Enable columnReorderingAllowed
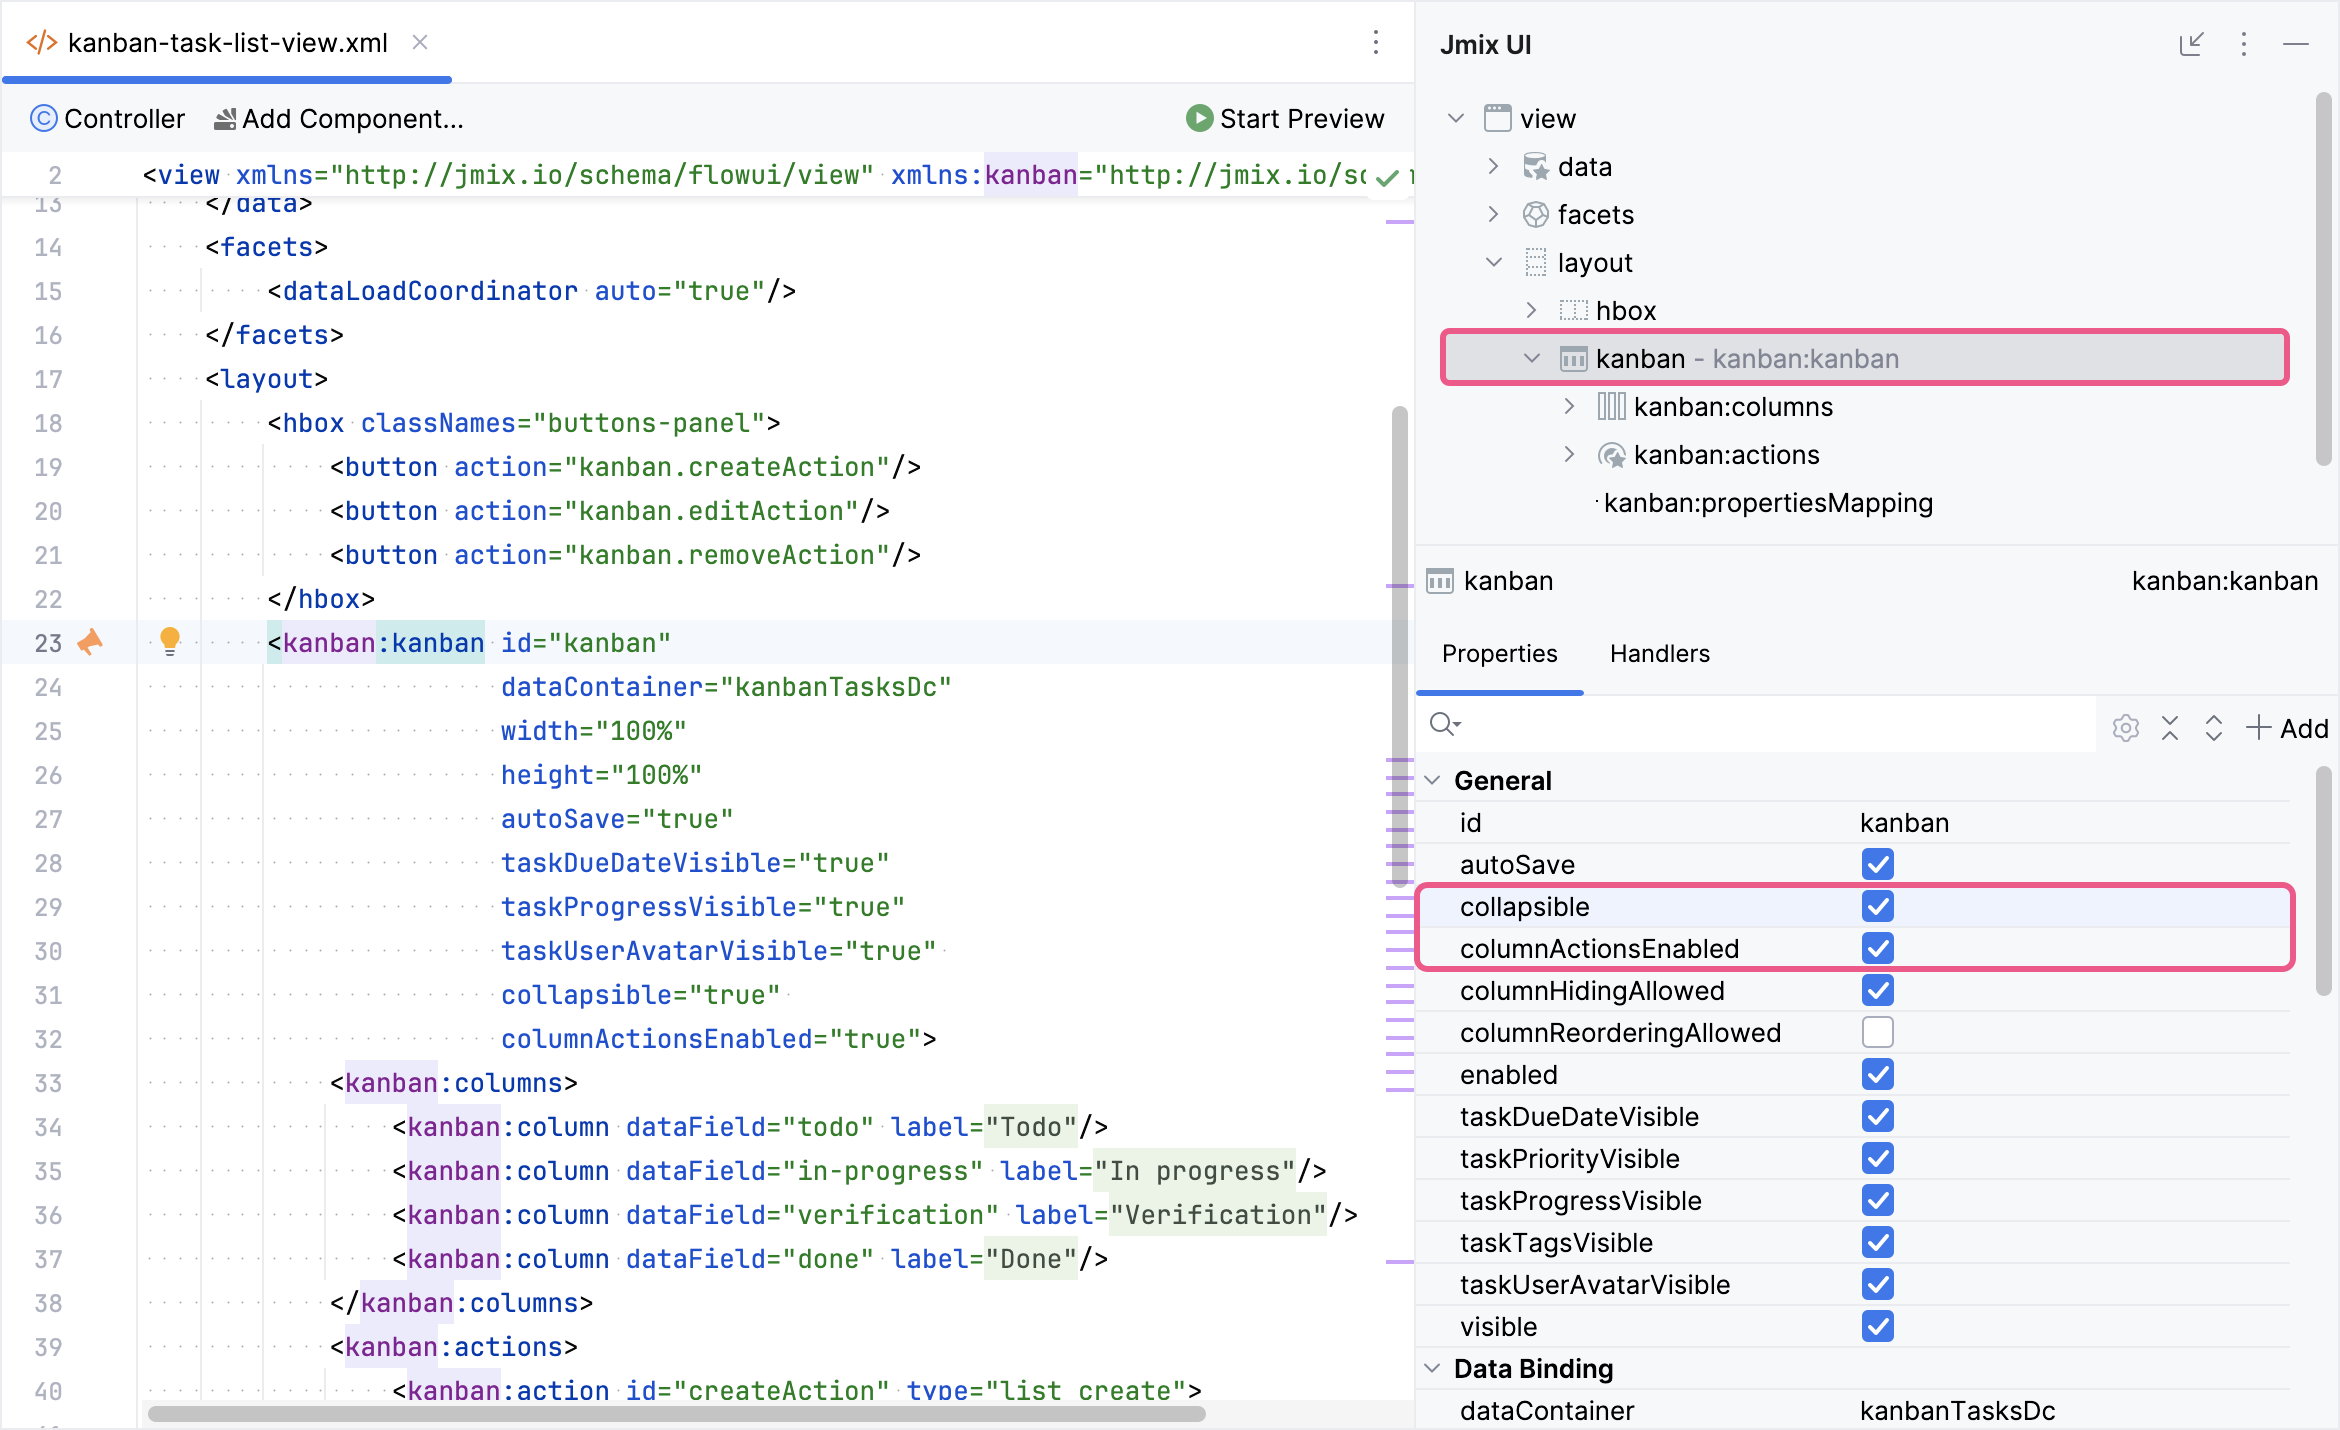 point(1878,1032)
